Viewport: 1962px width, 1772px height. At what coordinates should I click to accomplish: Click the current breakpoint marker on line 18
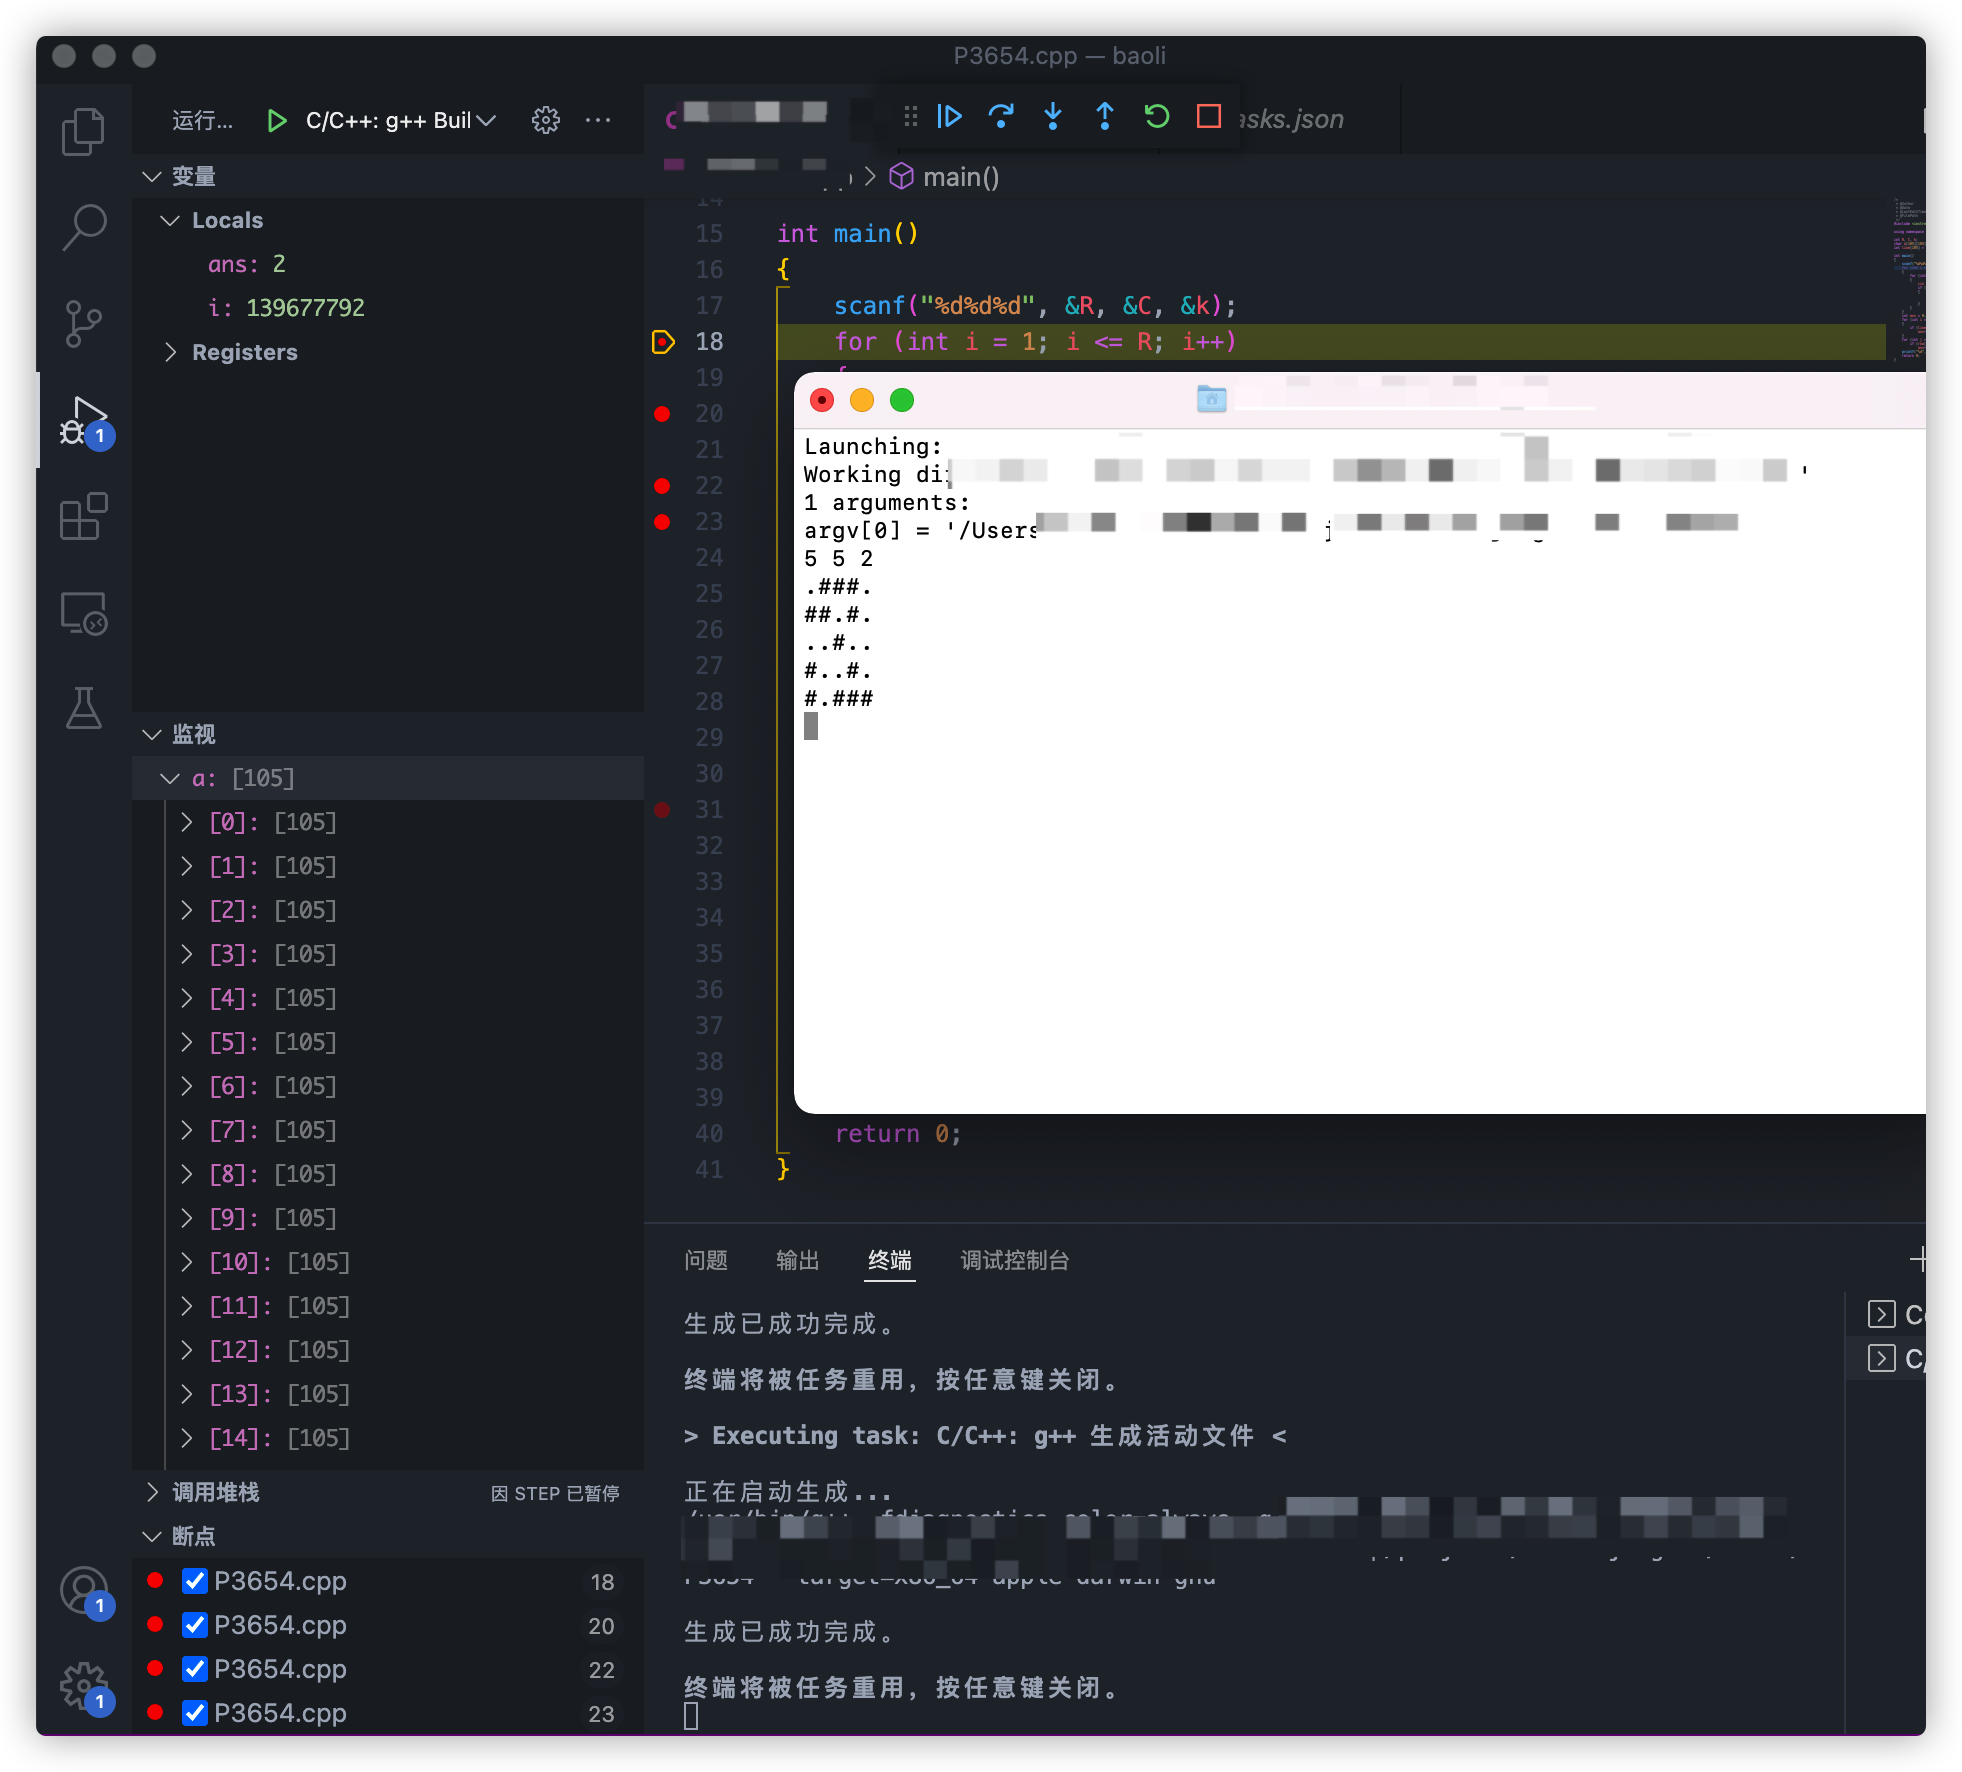pos(663,342)
